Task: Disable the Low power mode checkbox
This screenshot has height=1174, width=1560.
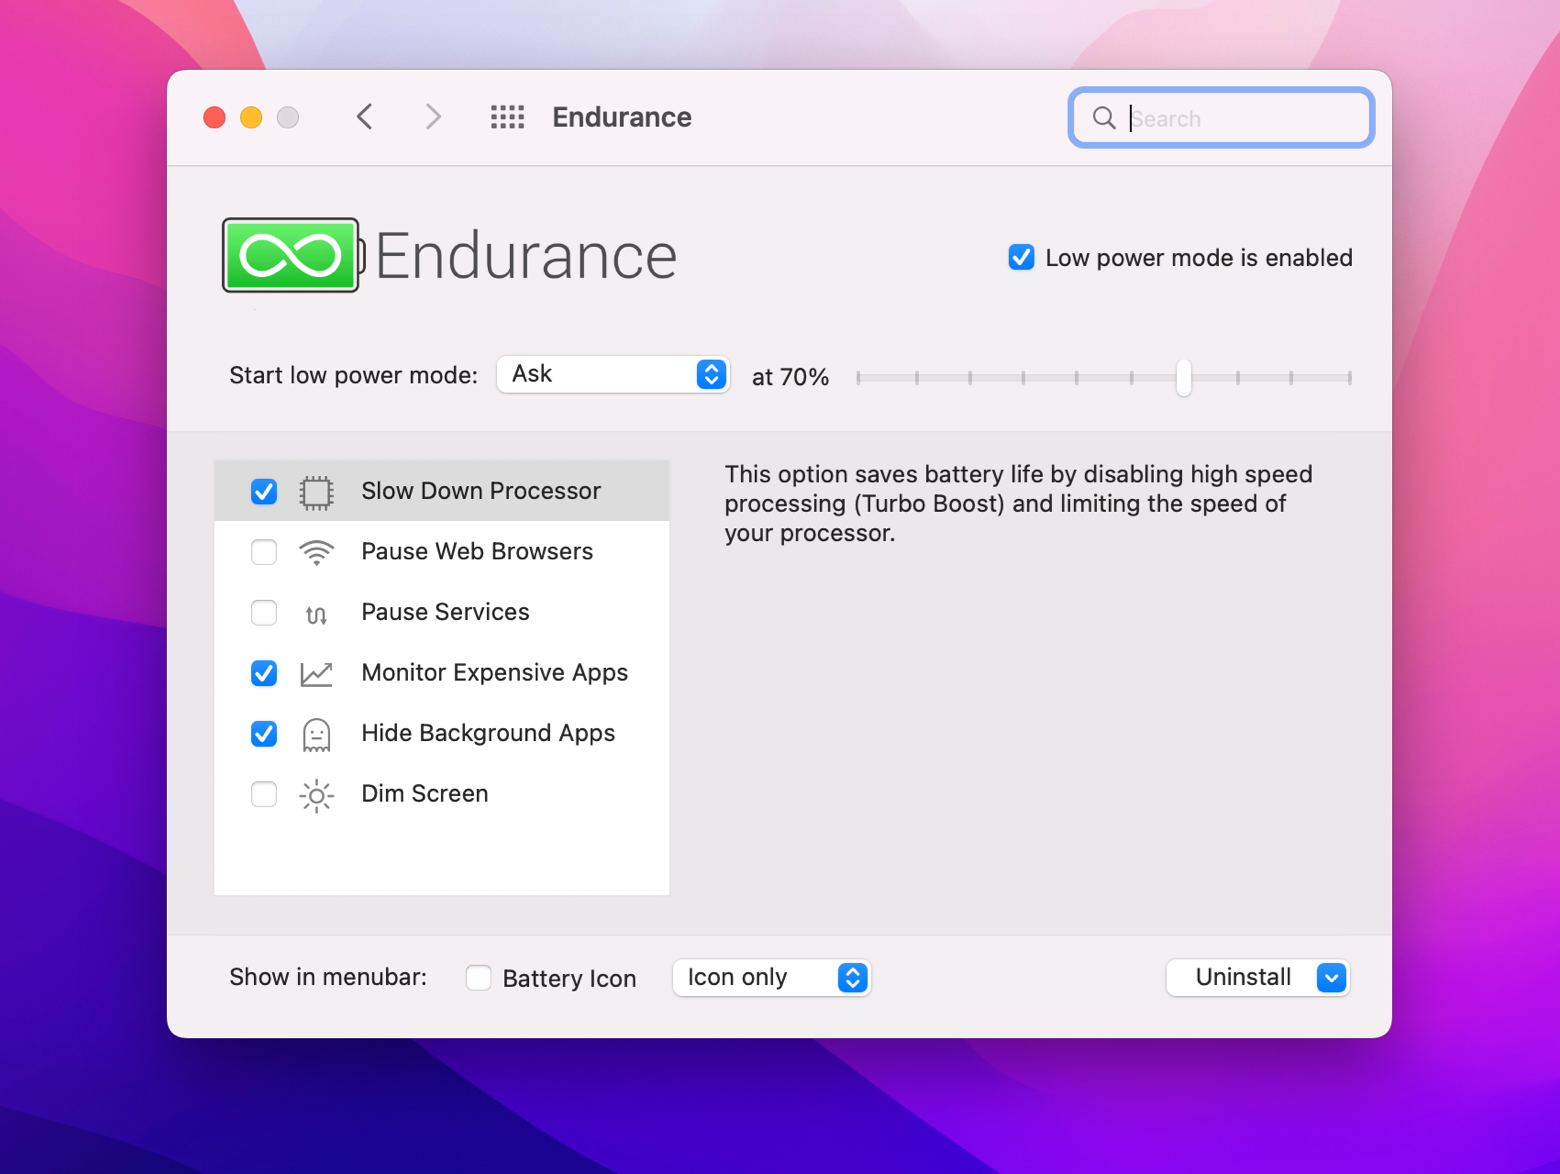Action: pos(1020,257)
